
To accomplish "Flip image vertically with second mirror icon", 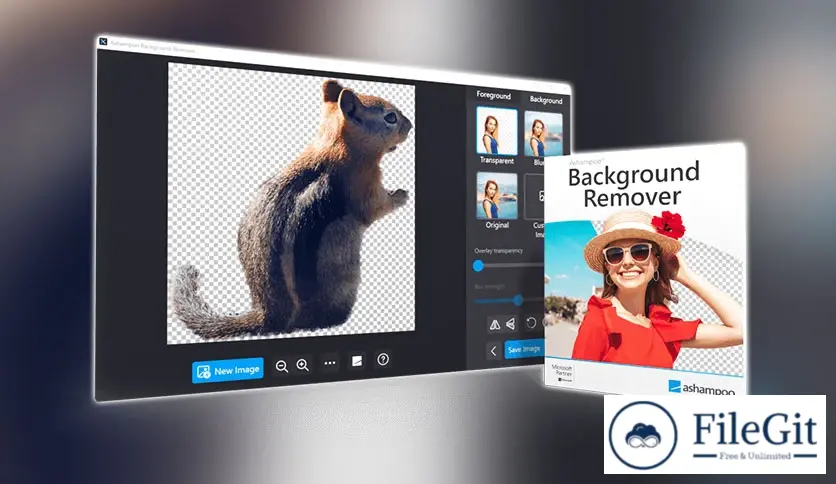I will 511,324.
